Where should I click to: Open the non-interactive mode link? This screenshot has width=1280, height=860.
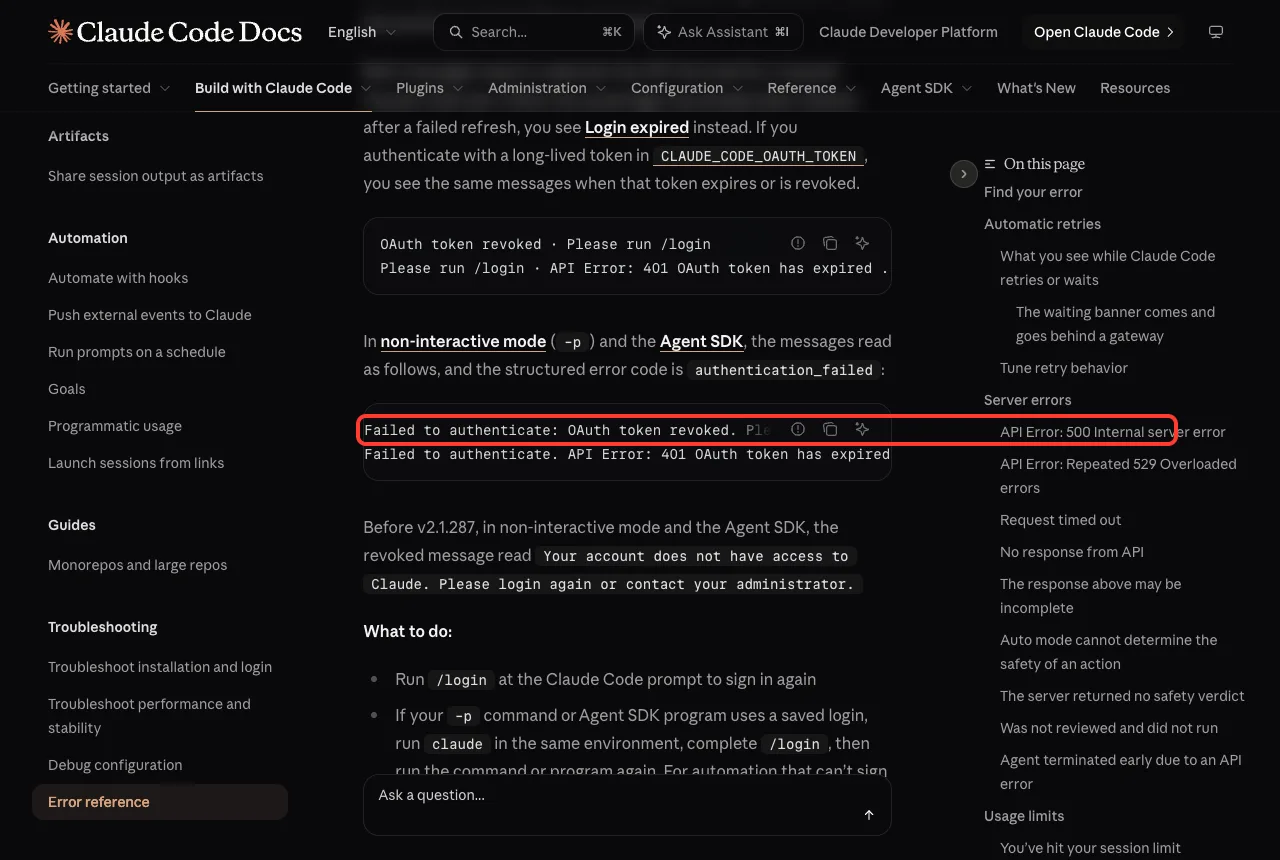pyautogui.click(x=463, y=341)
